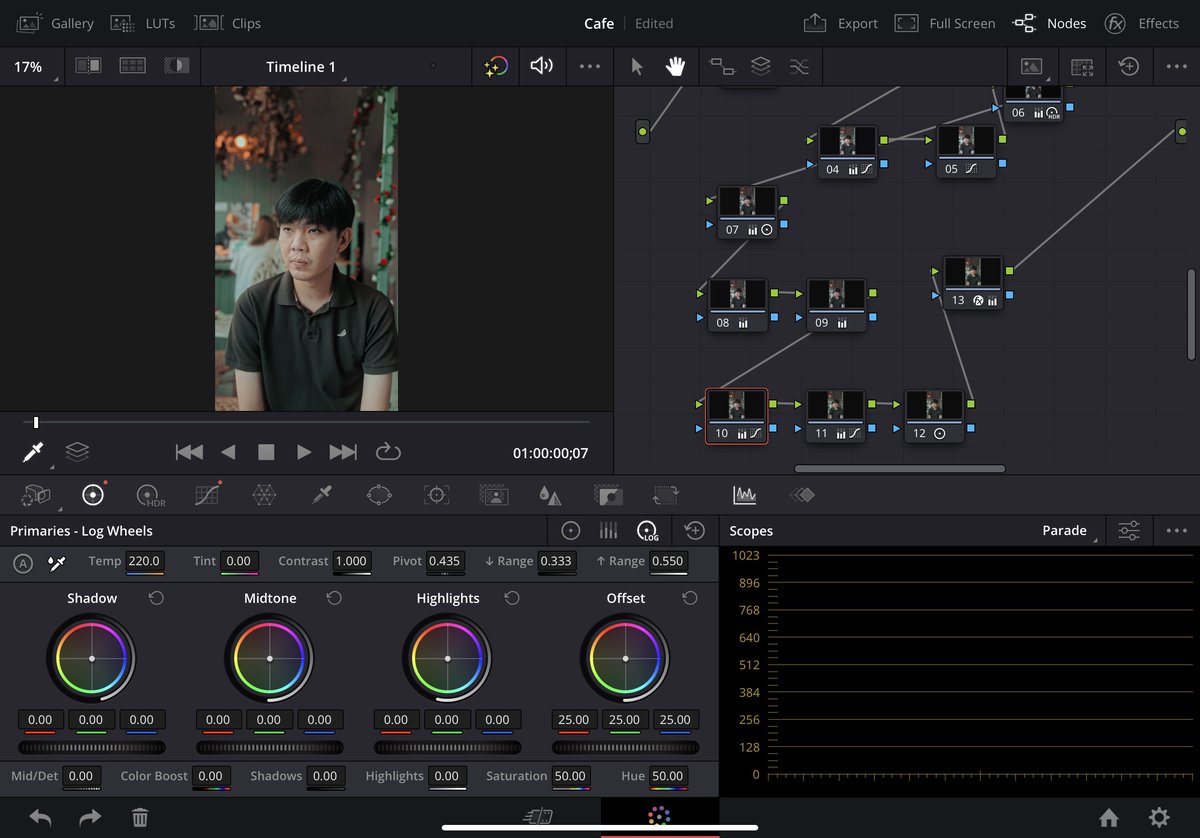Click Full Screen button
The image size is (1200, 838).
tap(945, 23)
